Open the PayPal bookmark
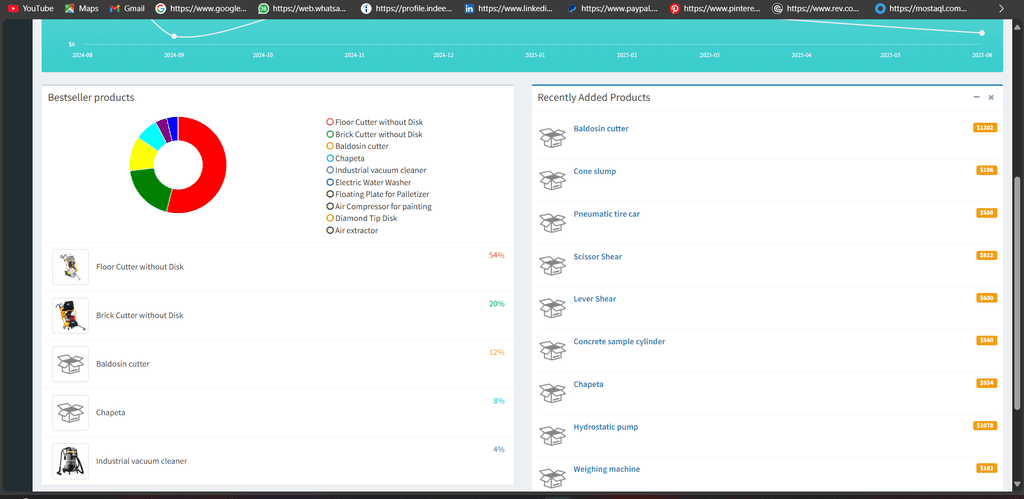 point(613,8)
